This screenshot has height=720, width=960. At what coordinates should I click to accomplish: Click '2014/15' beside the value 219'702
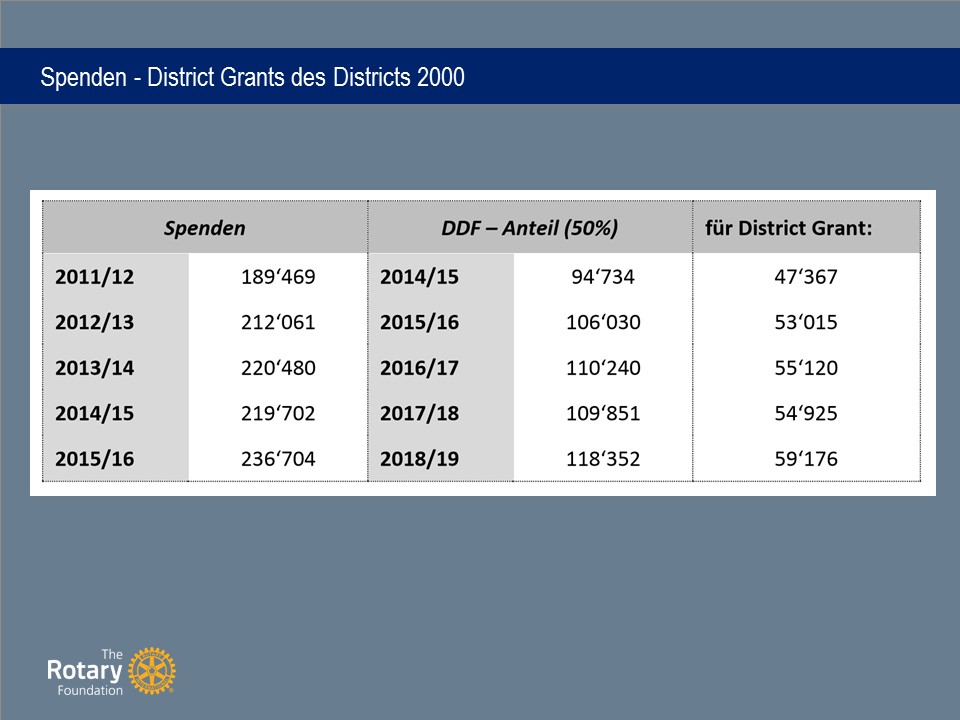[x=94, y=413]
